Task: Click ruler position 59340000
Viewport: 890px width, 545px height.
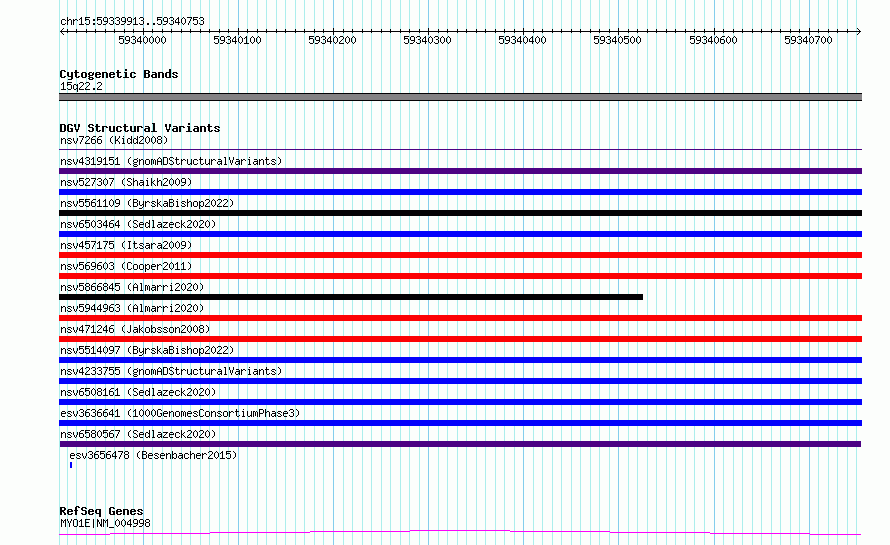Action: coord(142,40)
